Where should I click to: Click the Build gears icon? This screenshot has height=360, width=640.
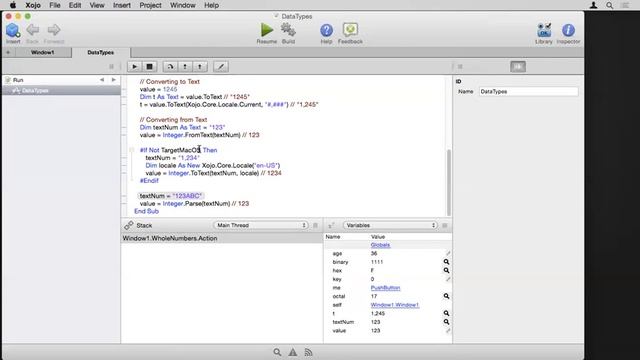point(288,30)
